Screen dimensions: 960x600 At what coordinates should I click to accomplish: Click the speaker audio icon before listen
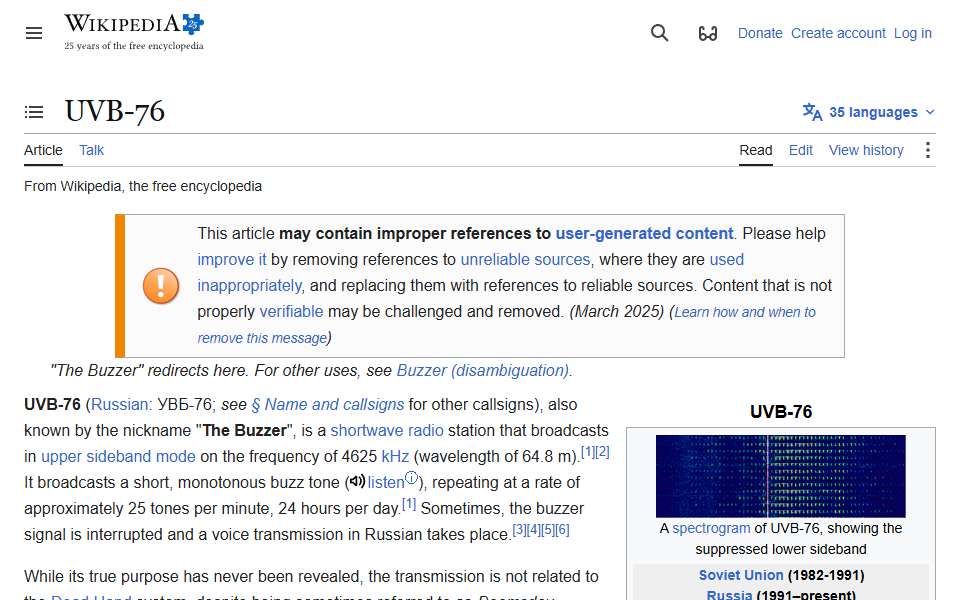357,482
